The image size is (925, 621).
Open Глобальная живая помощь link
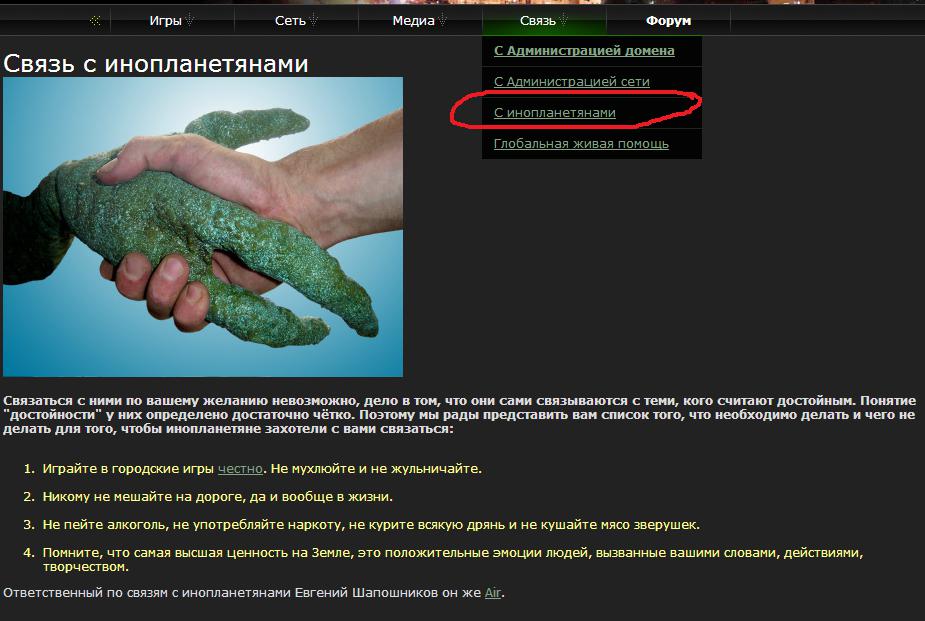pyautogui.click(x=581, y=144)
